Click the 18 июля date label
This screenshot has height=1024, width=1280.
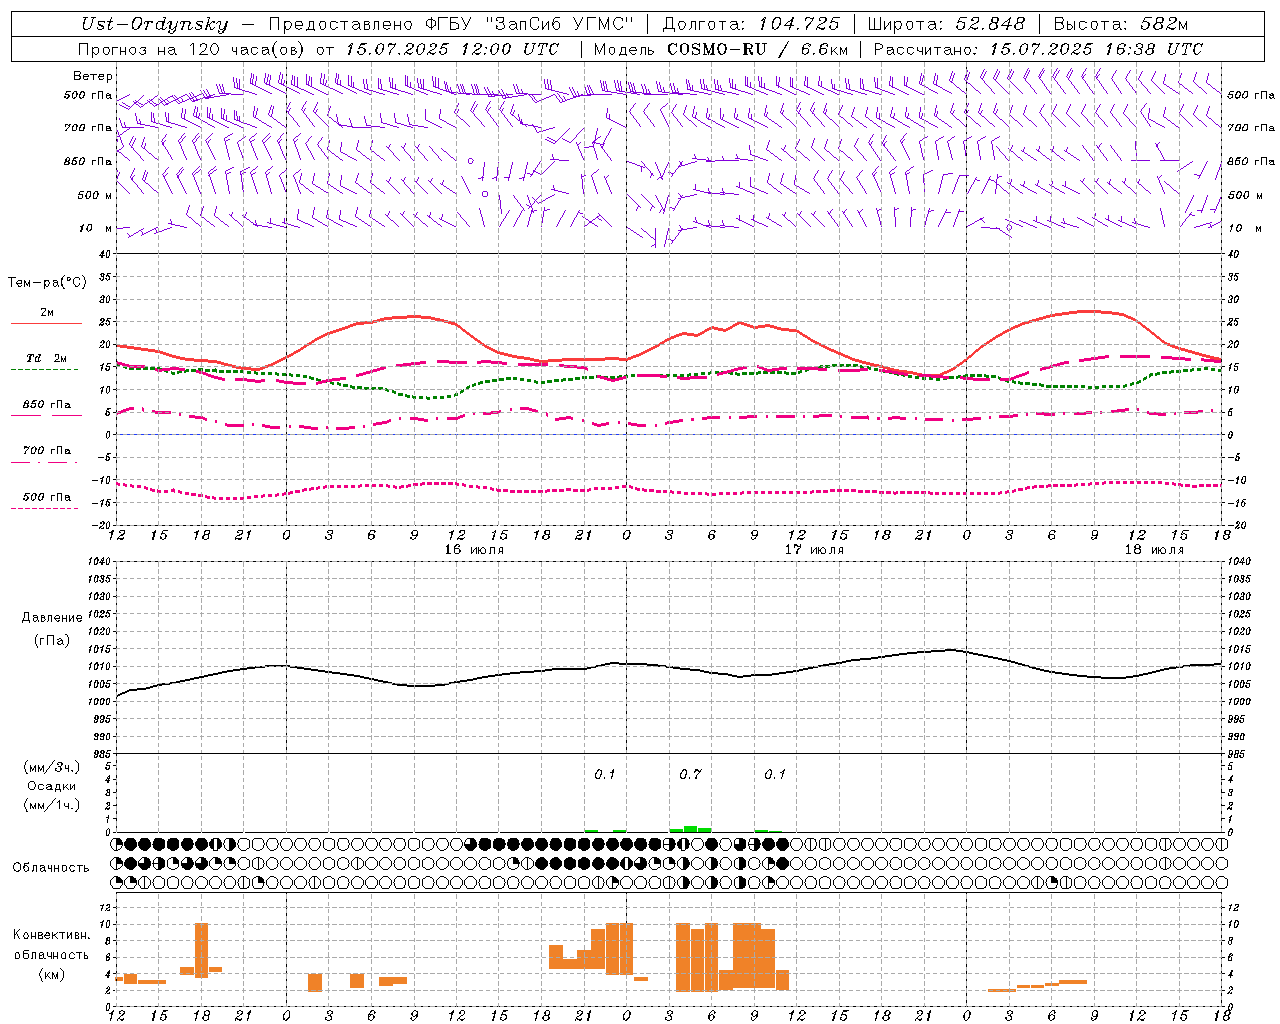tap(1154, 550)
